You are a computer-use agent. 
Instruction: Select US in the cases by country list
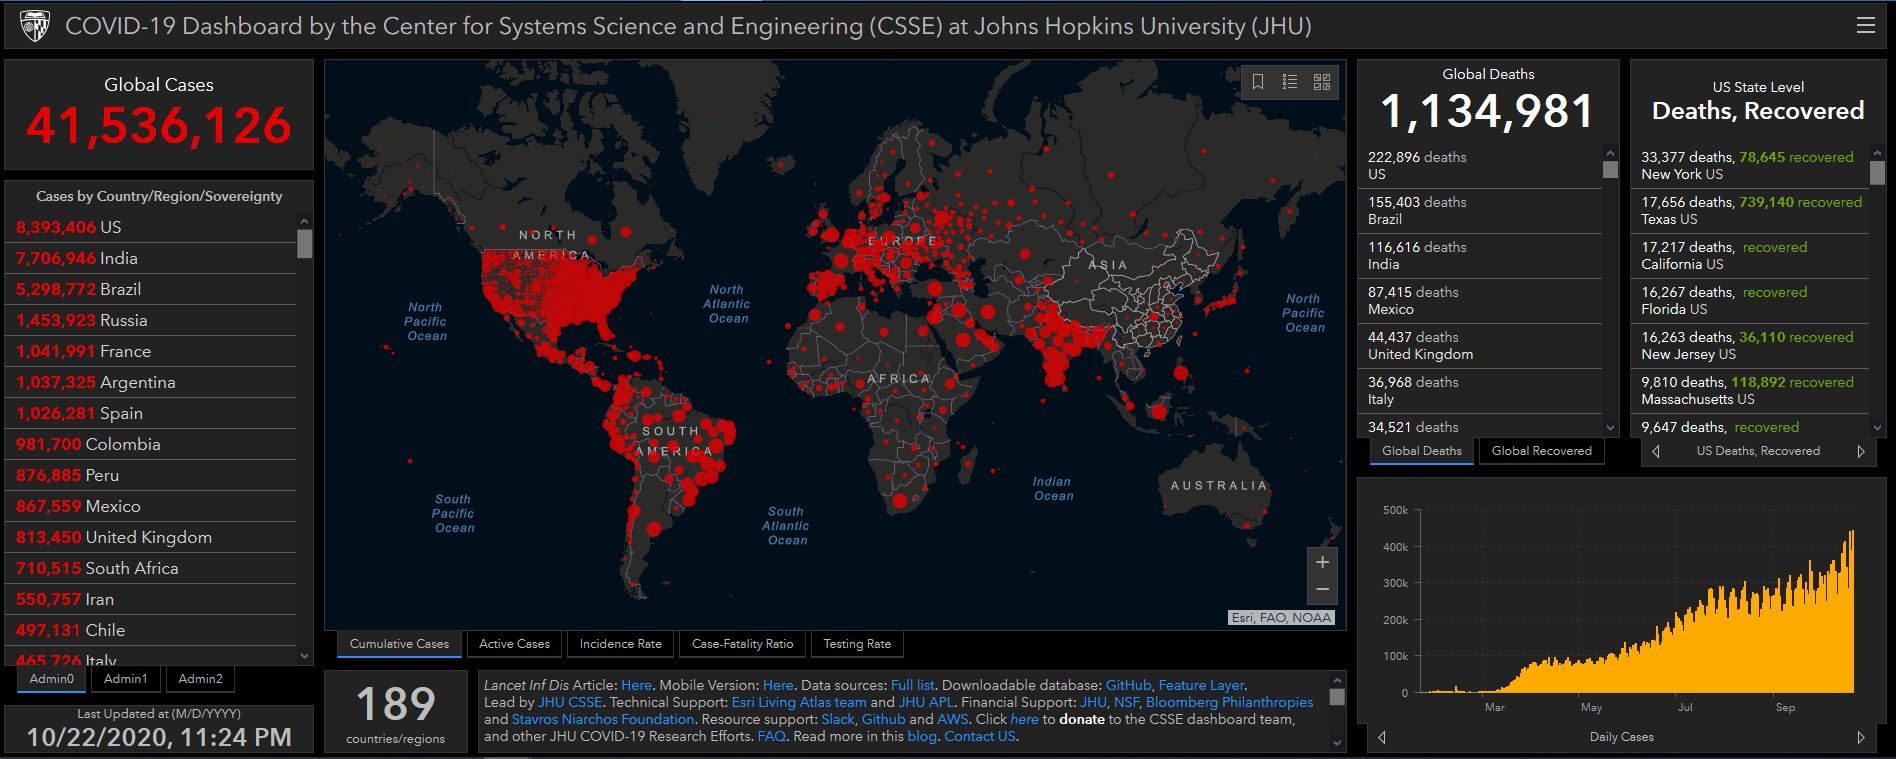(151, 227)
